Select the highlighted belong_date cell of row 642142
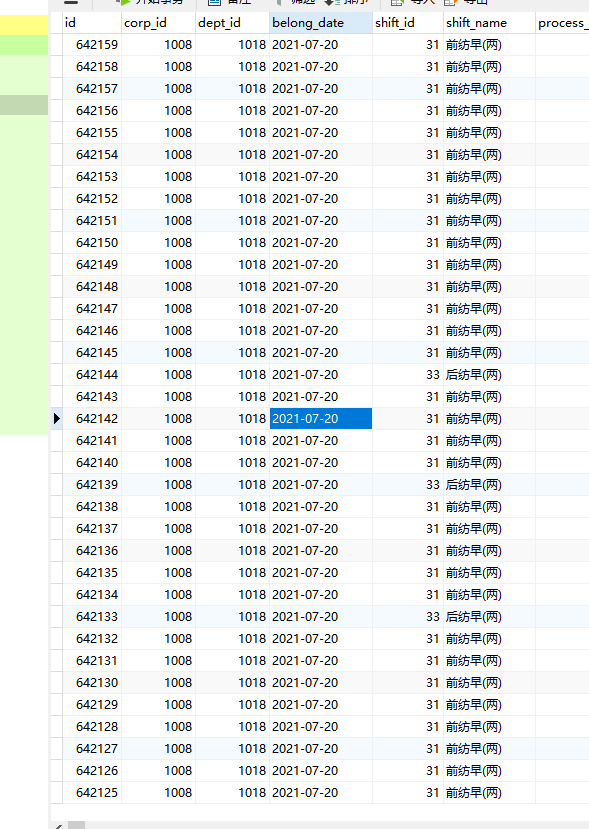The height and width of the screenshot is (829, 589). [x=321, y=419]
